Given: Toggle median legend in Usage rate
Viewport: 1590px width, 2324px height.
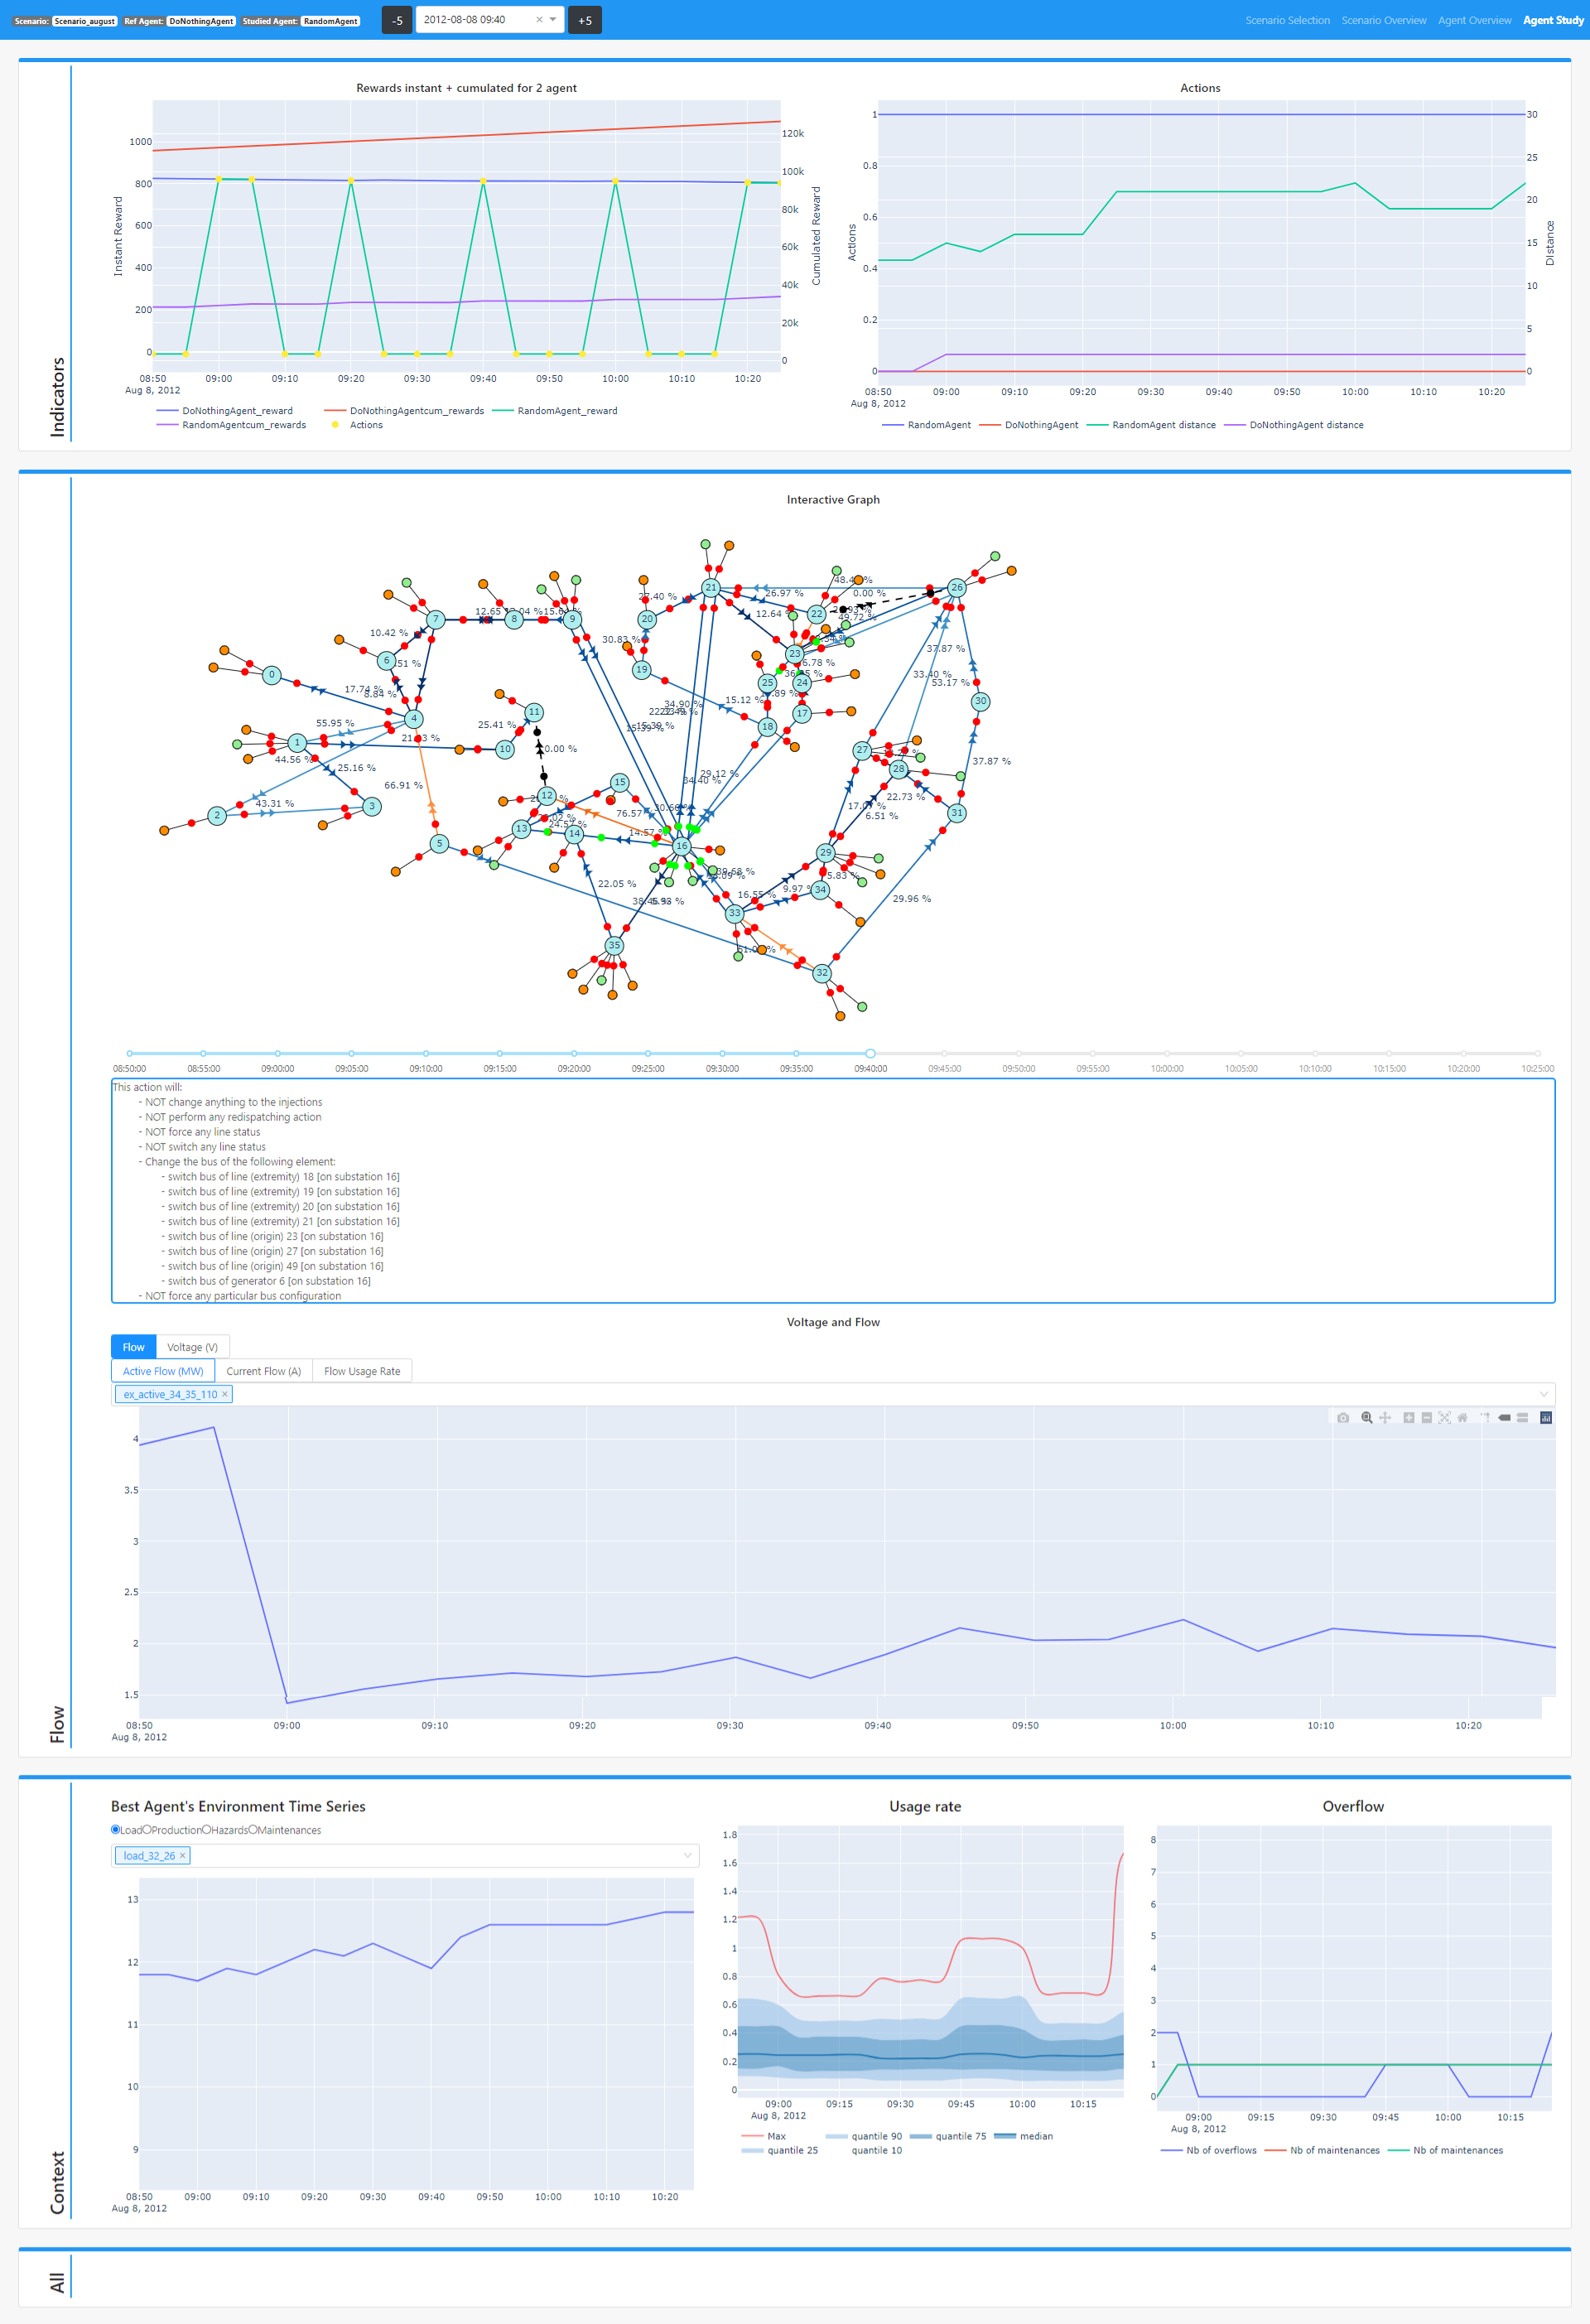Looking at the screenshot, I should [1023, 2136].
